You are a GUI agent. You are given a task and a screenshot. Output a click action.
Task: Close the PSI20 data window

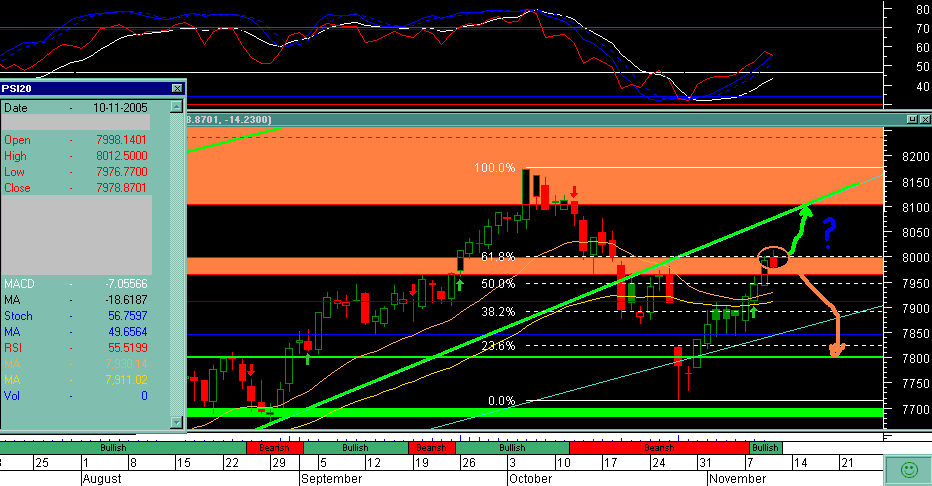point(177,89)
